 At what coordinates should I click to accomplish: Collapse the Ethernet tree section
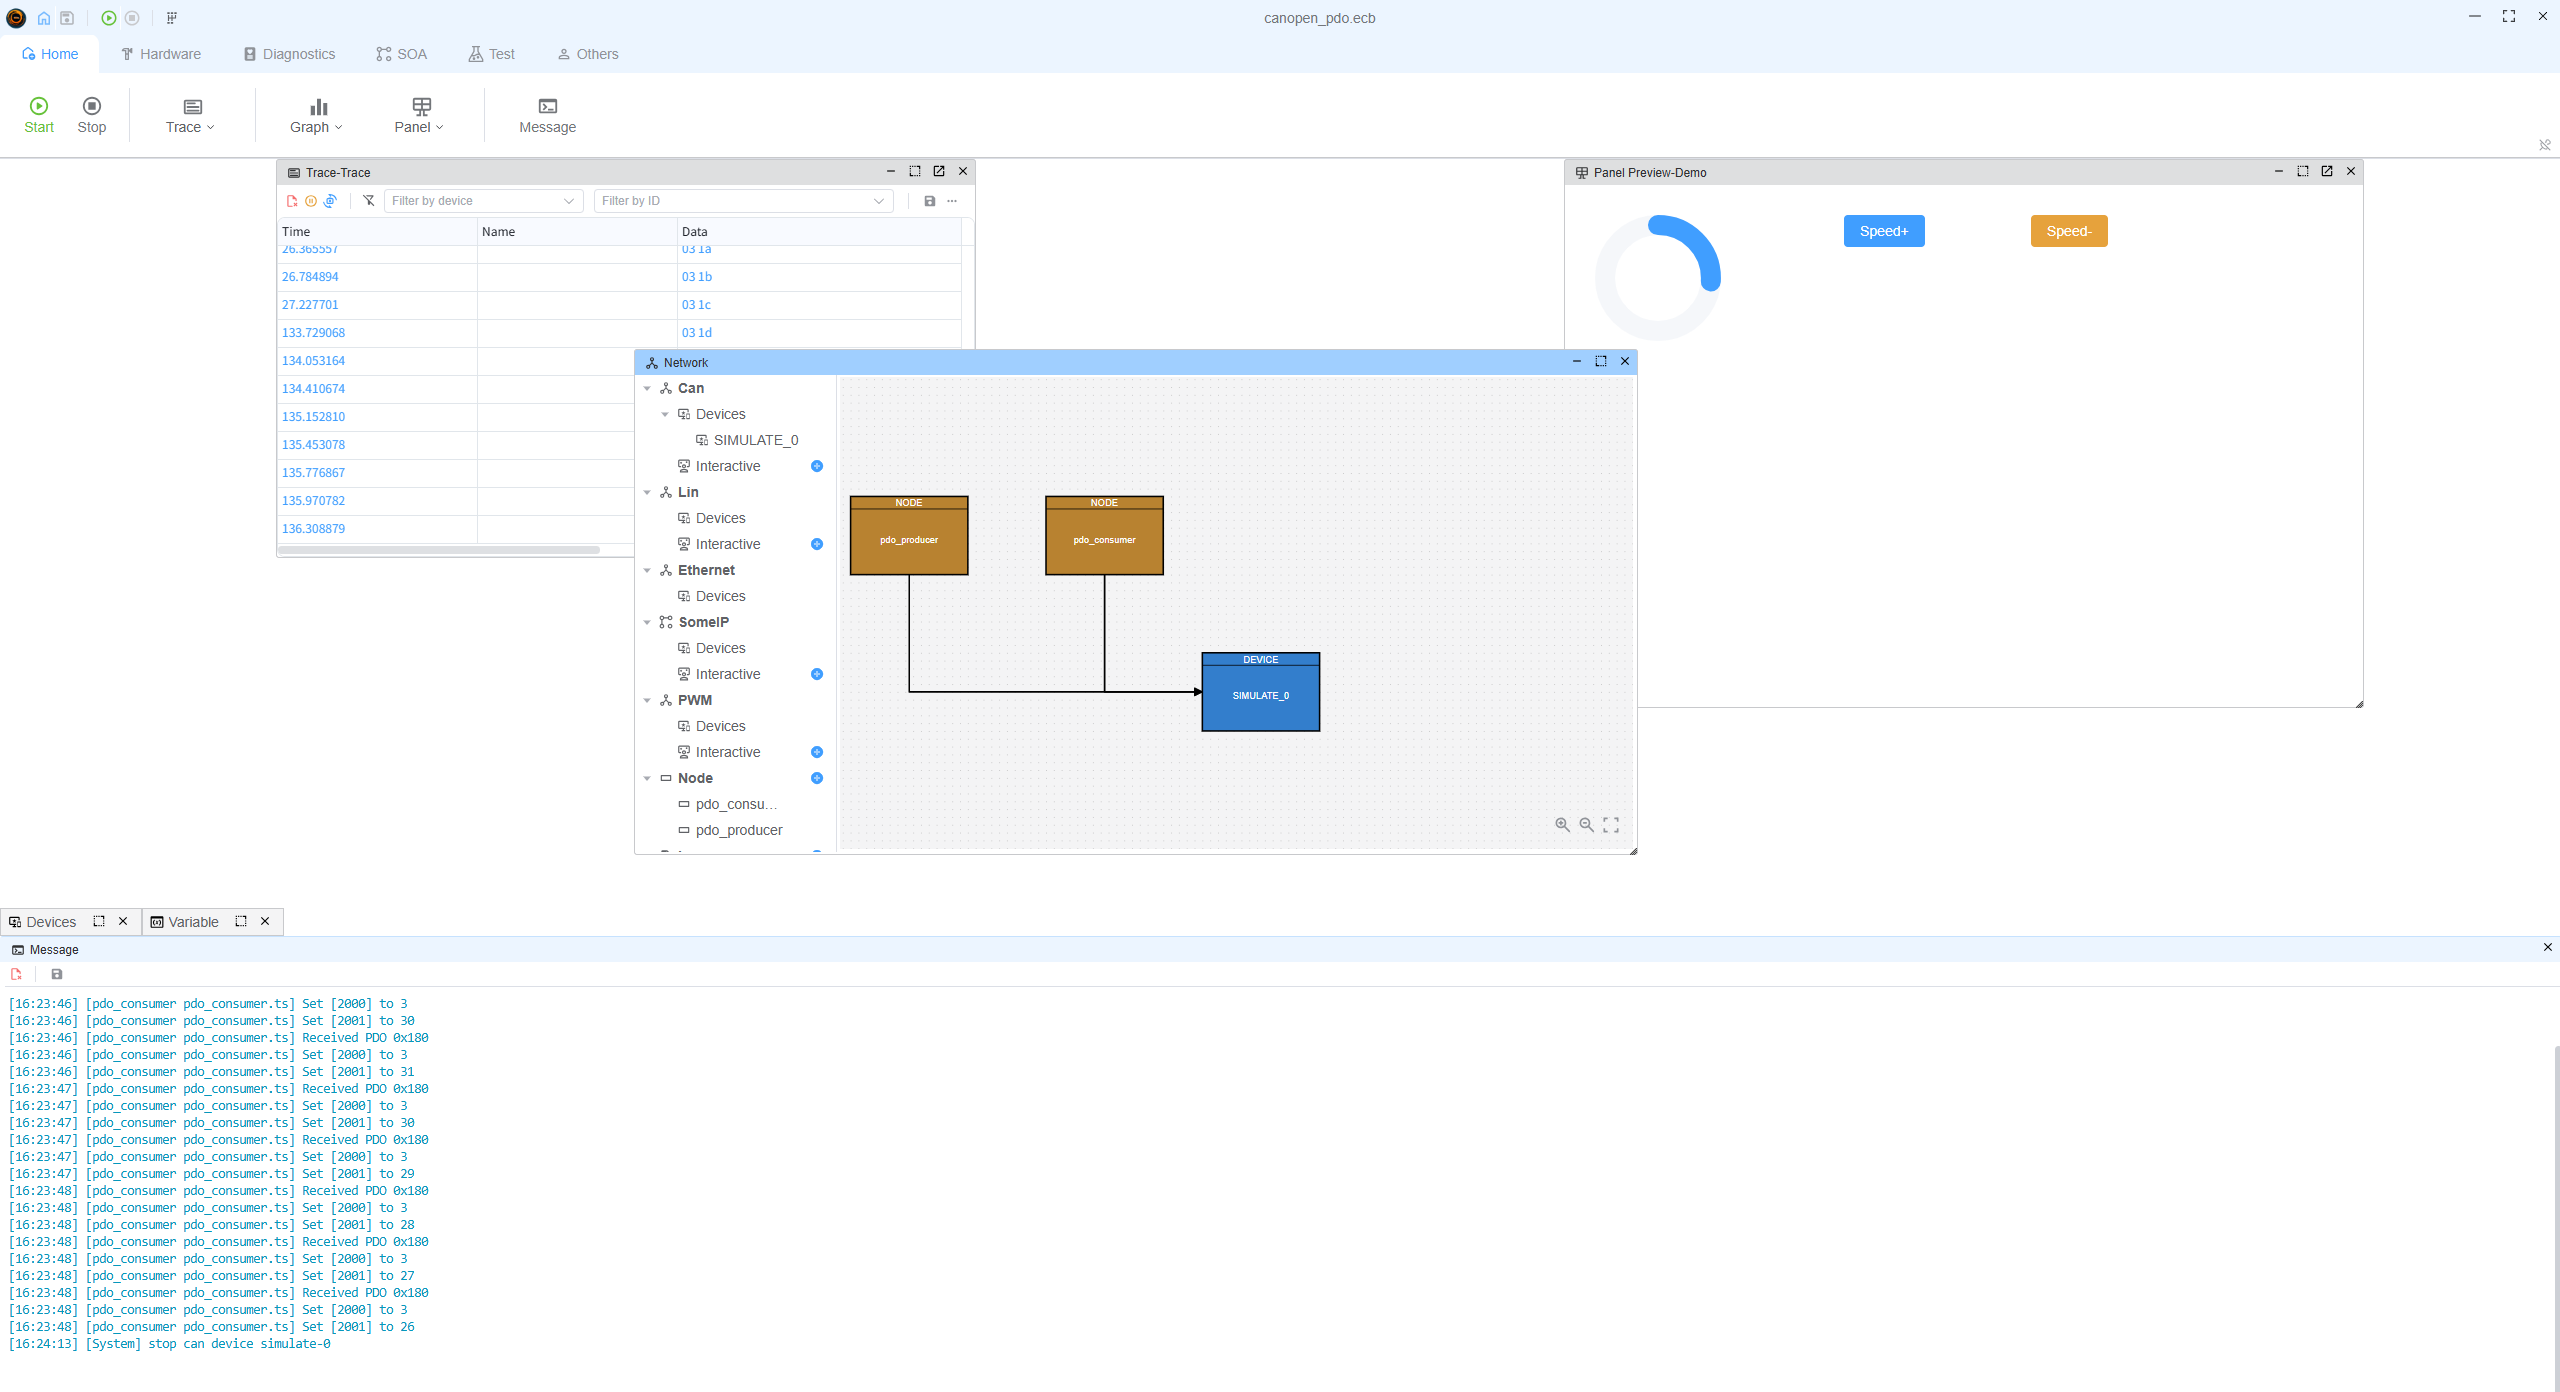[x=647, y=570]
